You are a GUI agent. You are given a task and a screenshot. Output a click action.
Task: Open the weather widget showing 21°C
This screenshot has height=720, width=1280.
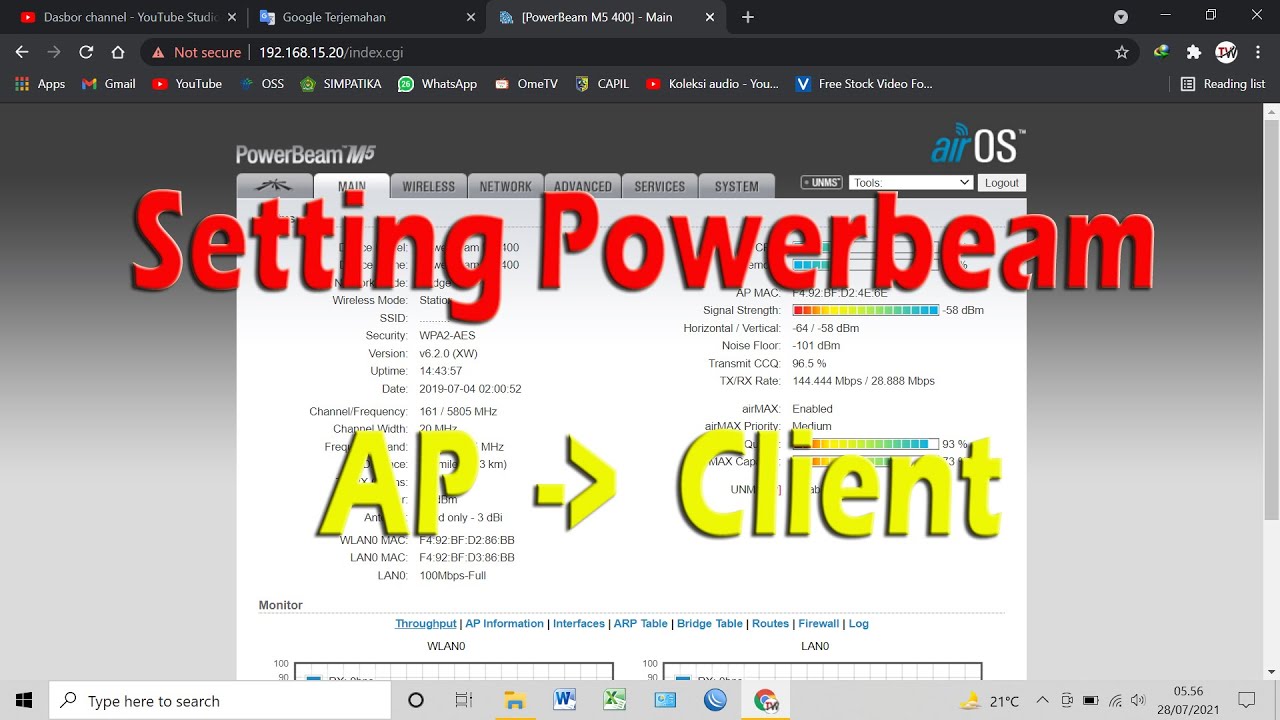990,700
